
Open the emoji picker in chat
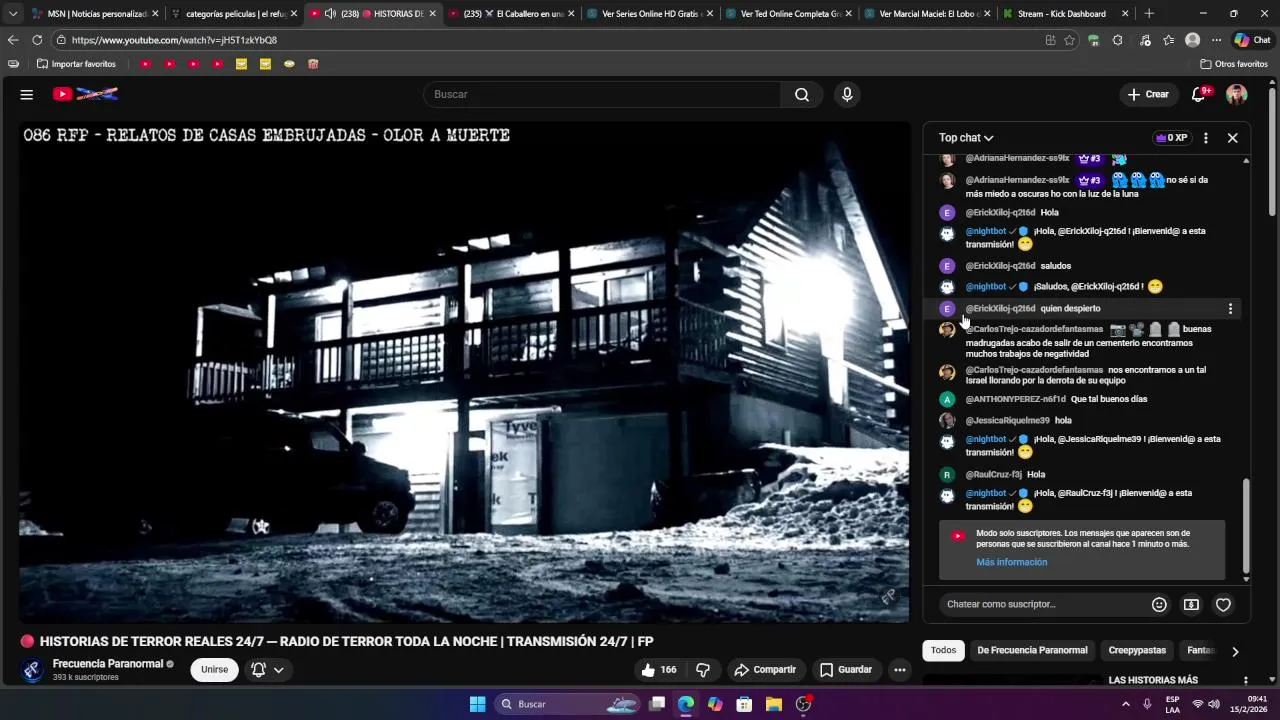tap(1159, 604)
